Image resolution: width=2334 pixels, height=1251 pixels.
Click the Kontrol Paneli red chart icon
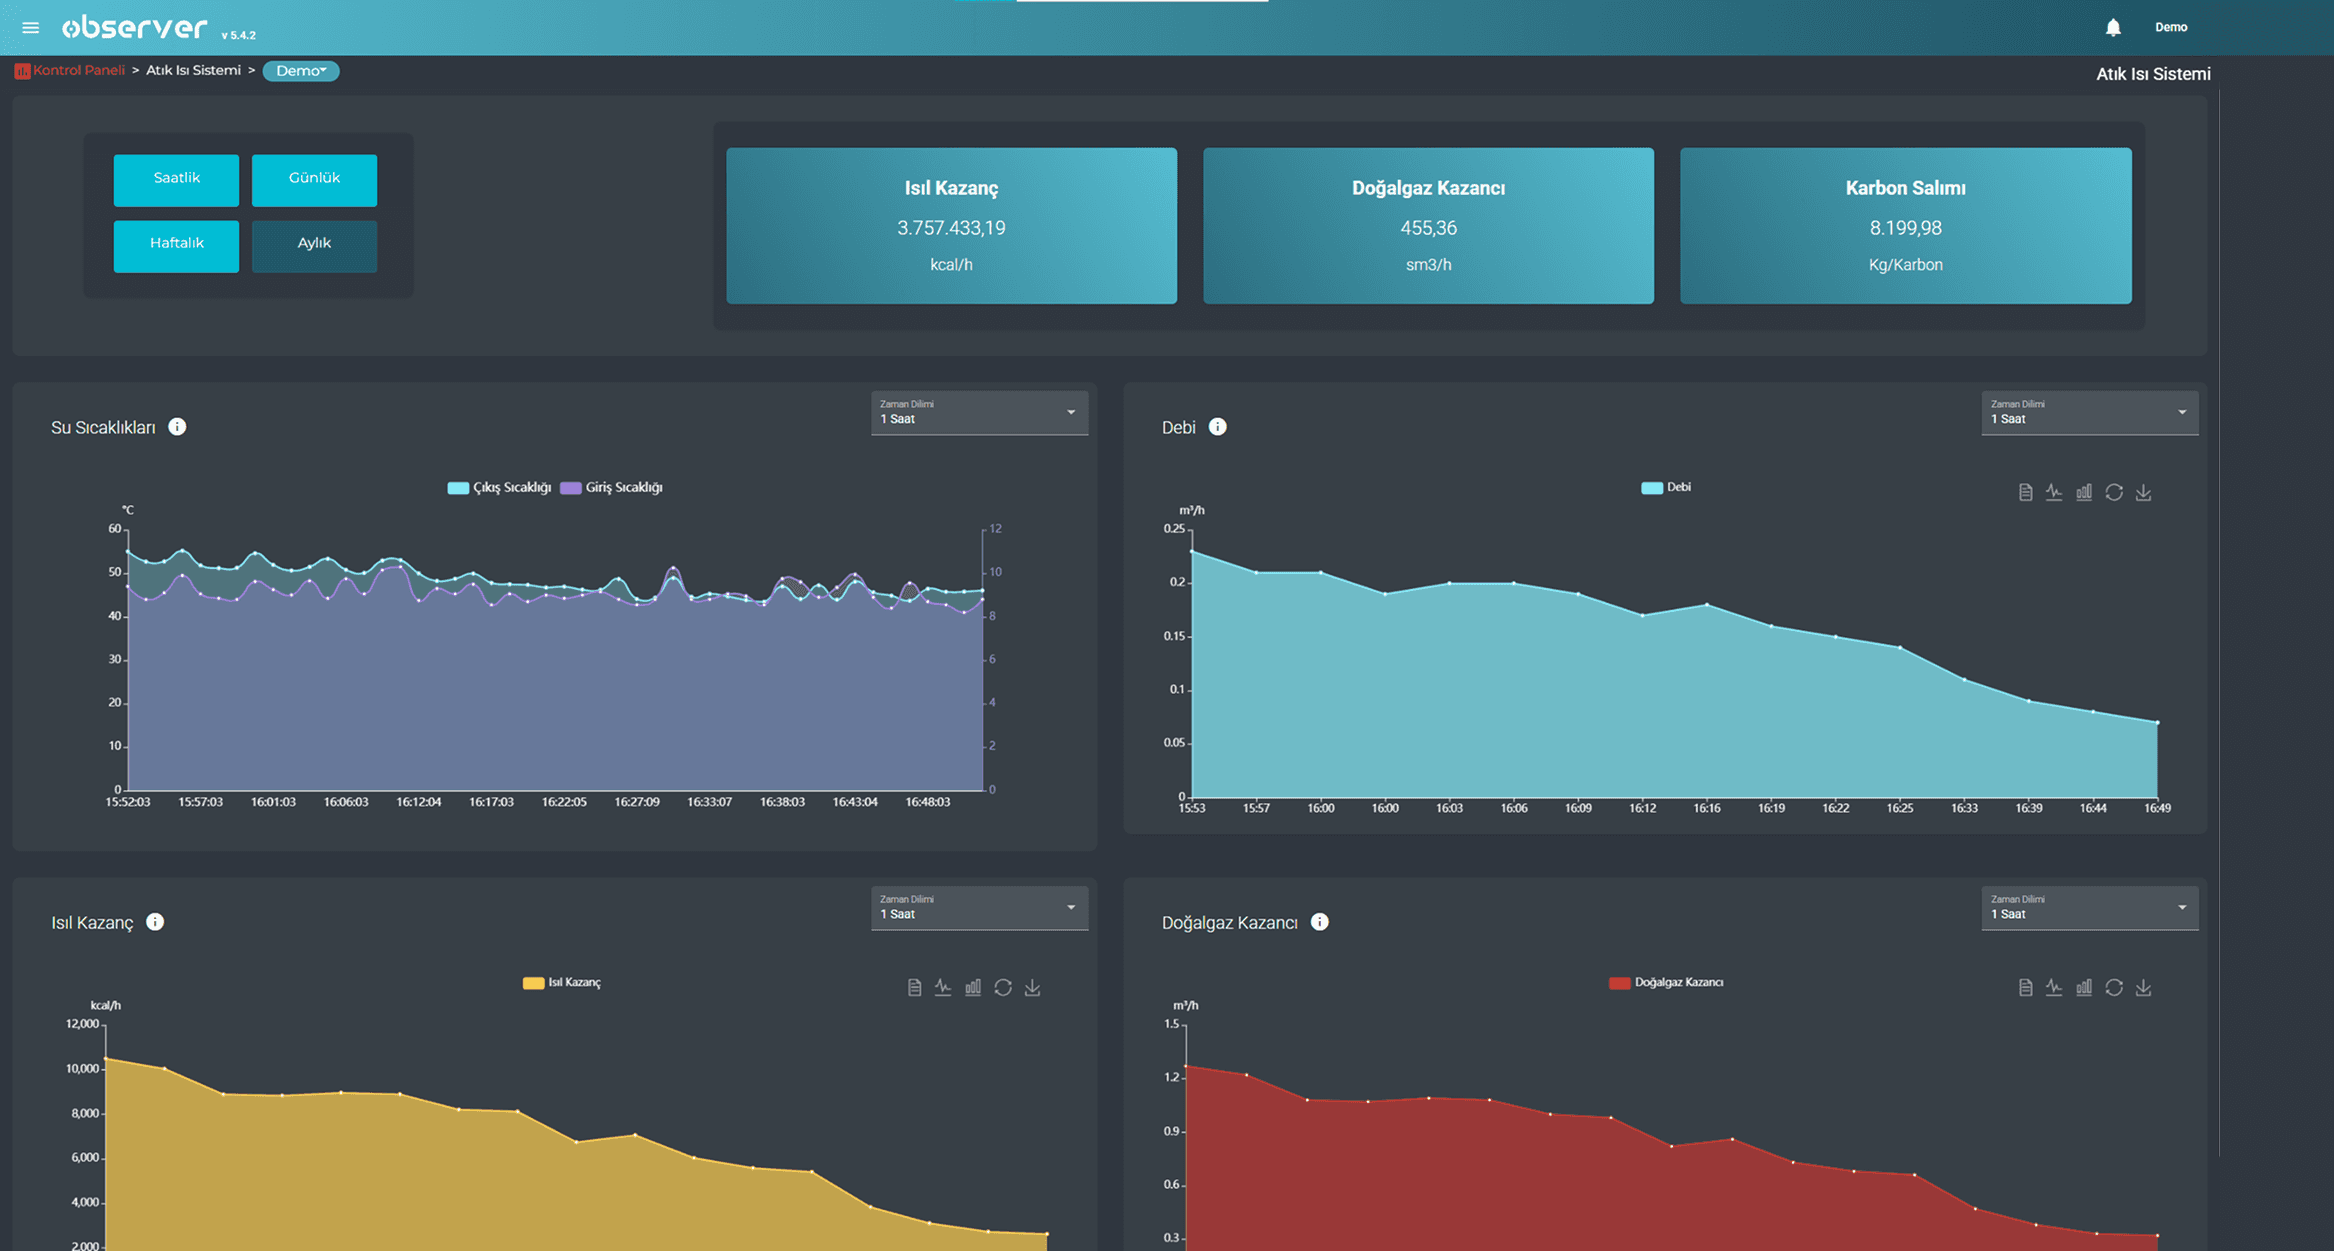coord(22,71)
